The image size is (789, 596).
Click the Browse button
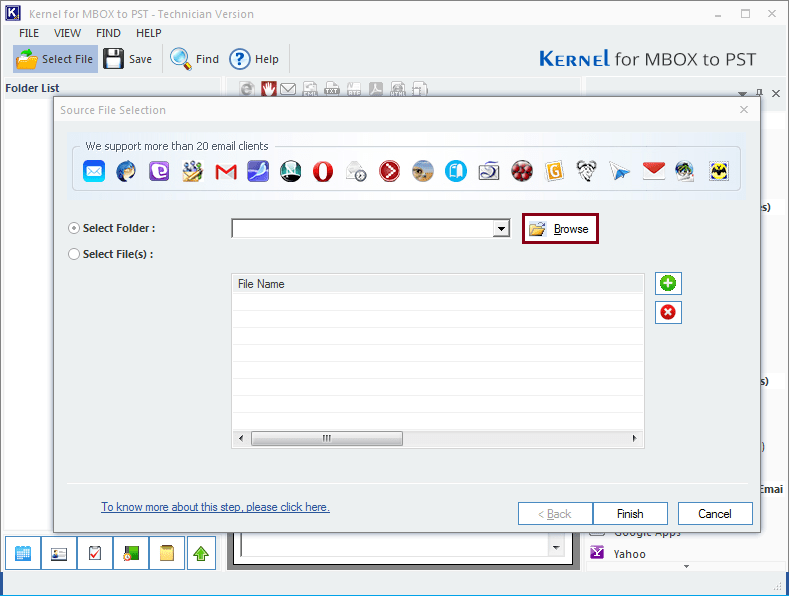pos(560,229)
